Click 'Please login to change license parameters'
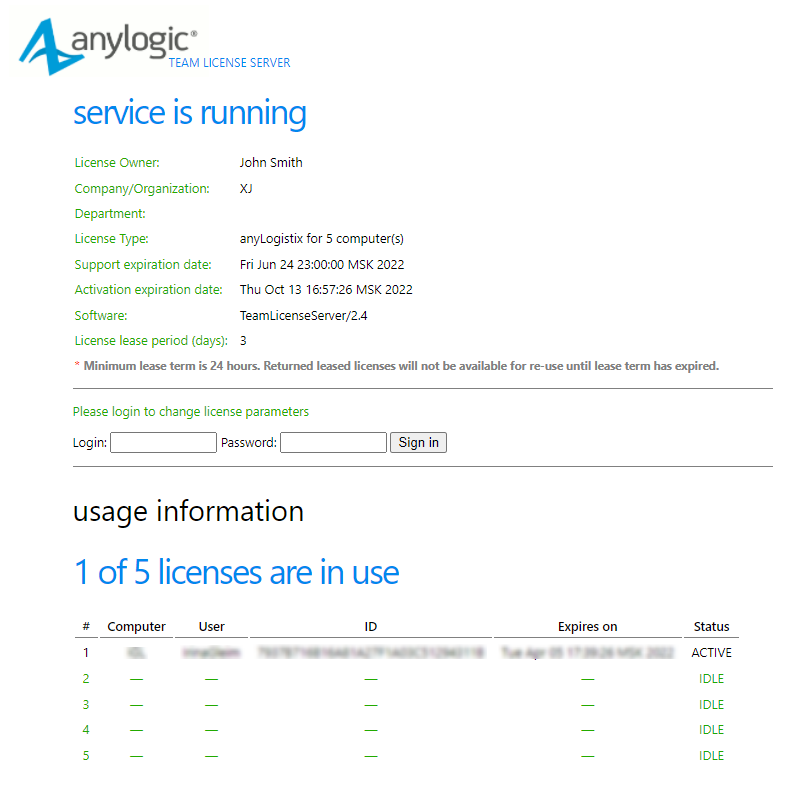This screenshot has height=795, width=808. click(x=191, y=412)
